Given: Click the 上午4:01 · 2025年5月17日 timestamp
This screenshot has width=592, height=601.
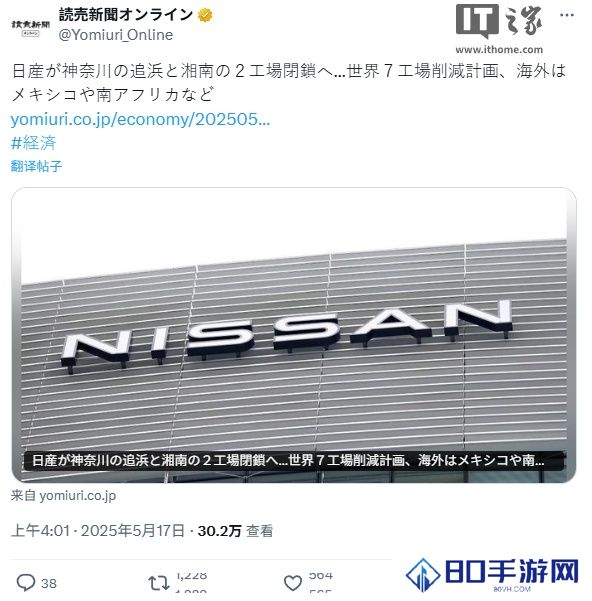Looking at the screenshot, I should point(98,531).
